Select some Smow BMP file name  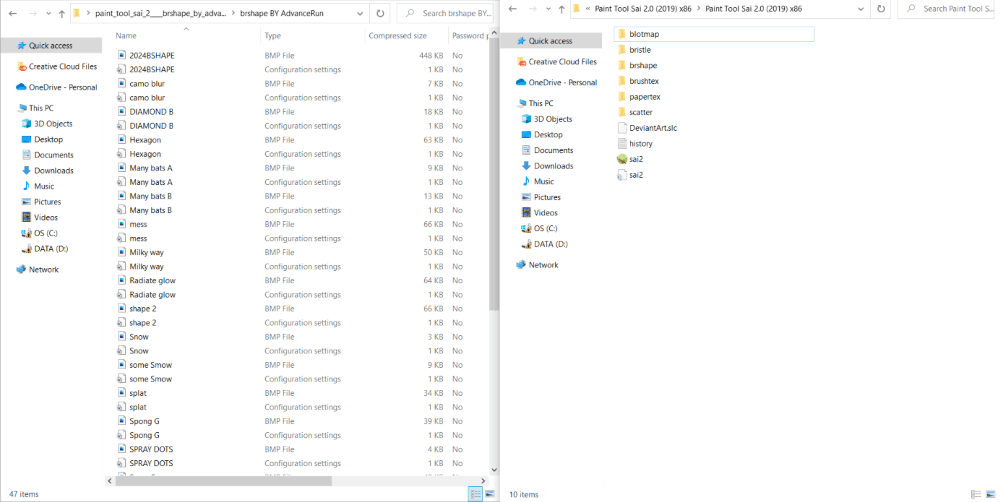point(151,365)
